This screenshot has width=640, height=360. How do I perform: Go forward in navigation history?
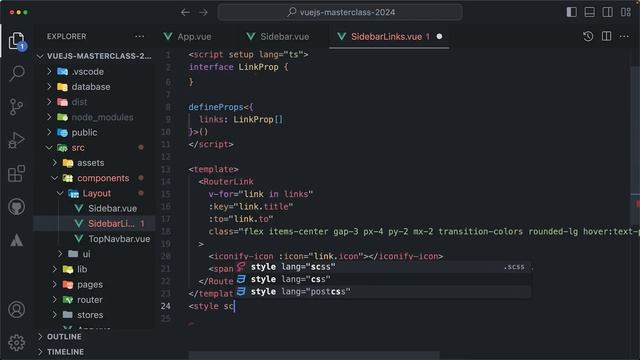coord(203,12)
